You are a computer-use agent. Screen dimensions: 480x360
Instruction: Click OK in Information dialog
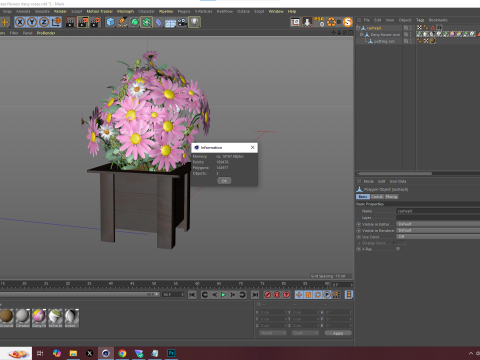pyautogui.click(x=224, y=181)
